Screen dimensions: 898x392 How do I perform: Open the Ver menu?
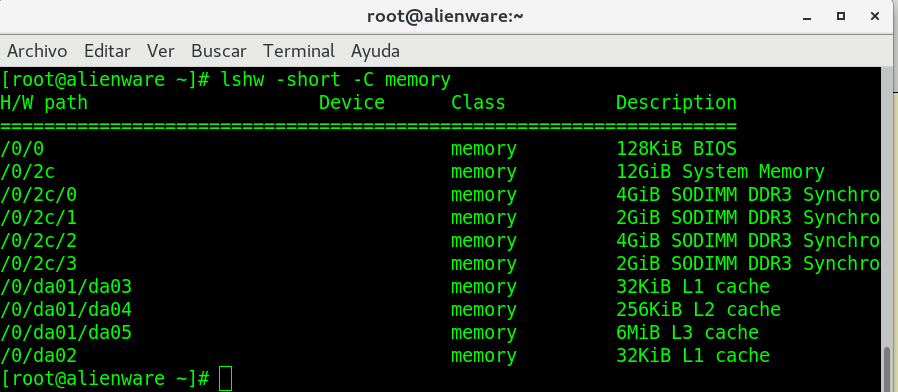[x=160, y=51]
